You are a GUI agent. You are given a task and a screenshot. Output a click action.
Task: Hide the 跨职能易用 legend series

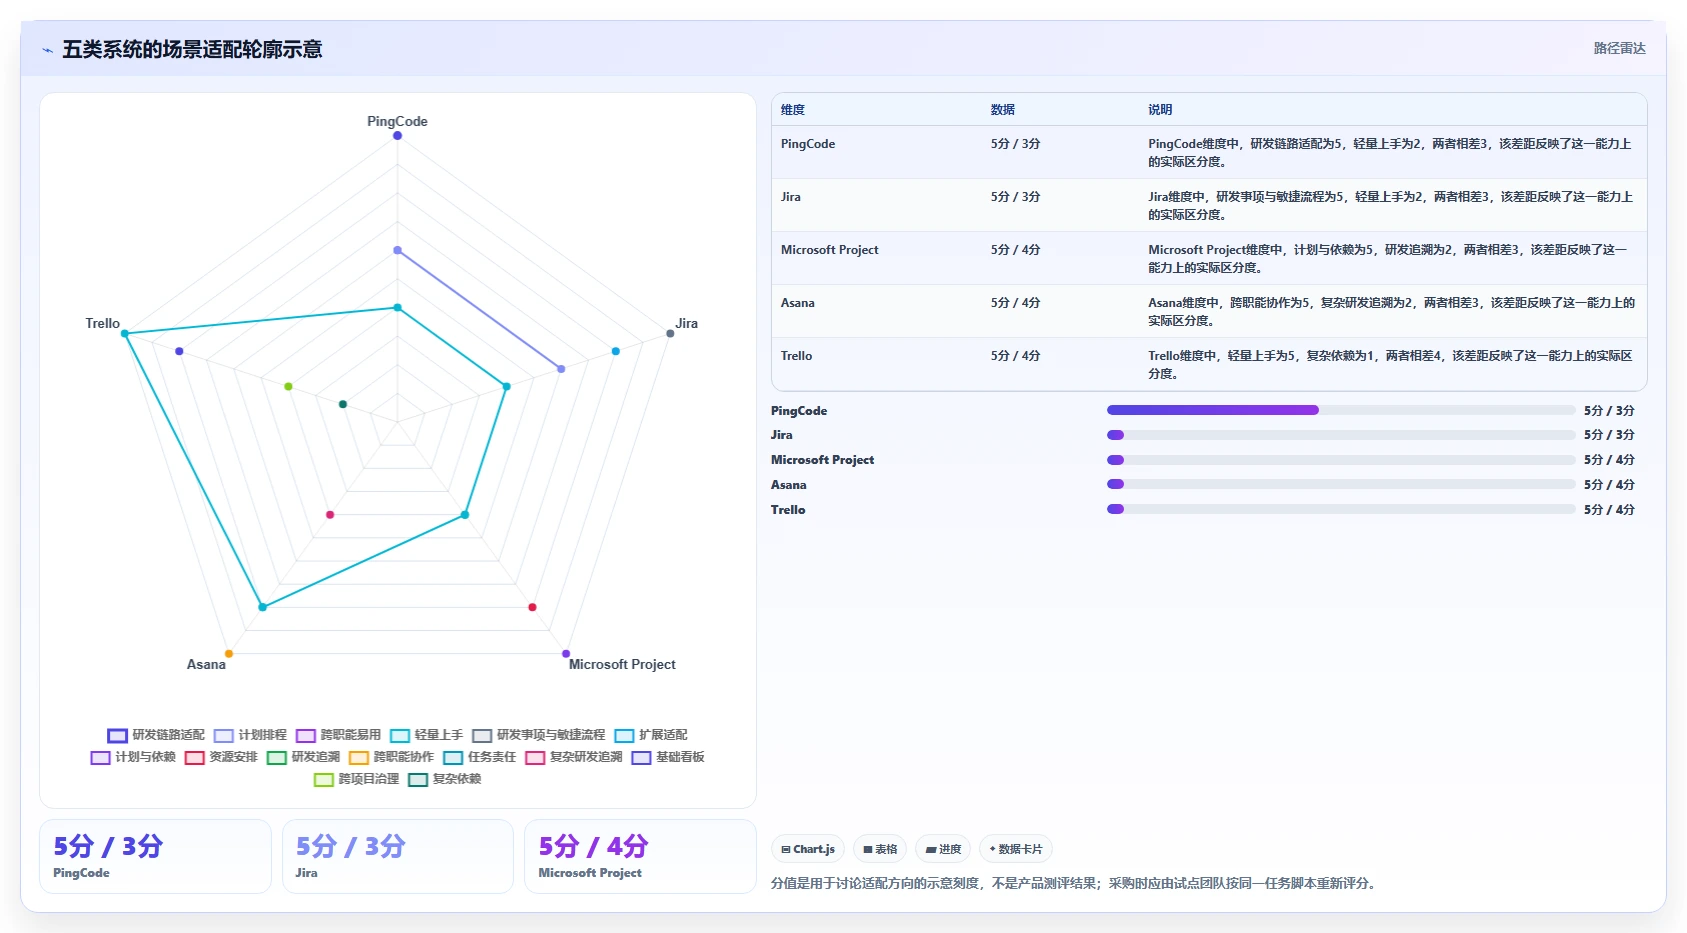(x=338, y=735)
